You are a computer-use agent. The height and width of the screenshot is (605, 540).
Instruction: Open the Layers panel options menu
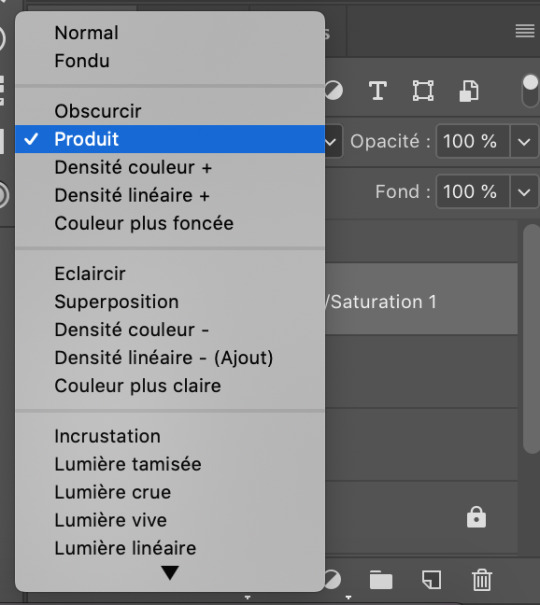click(x=525, y=31)
